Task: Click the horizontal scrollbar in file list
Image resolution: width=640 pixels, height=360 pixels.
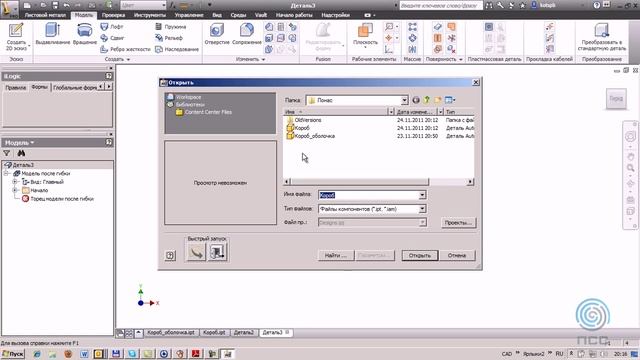Action: point(359,182)
